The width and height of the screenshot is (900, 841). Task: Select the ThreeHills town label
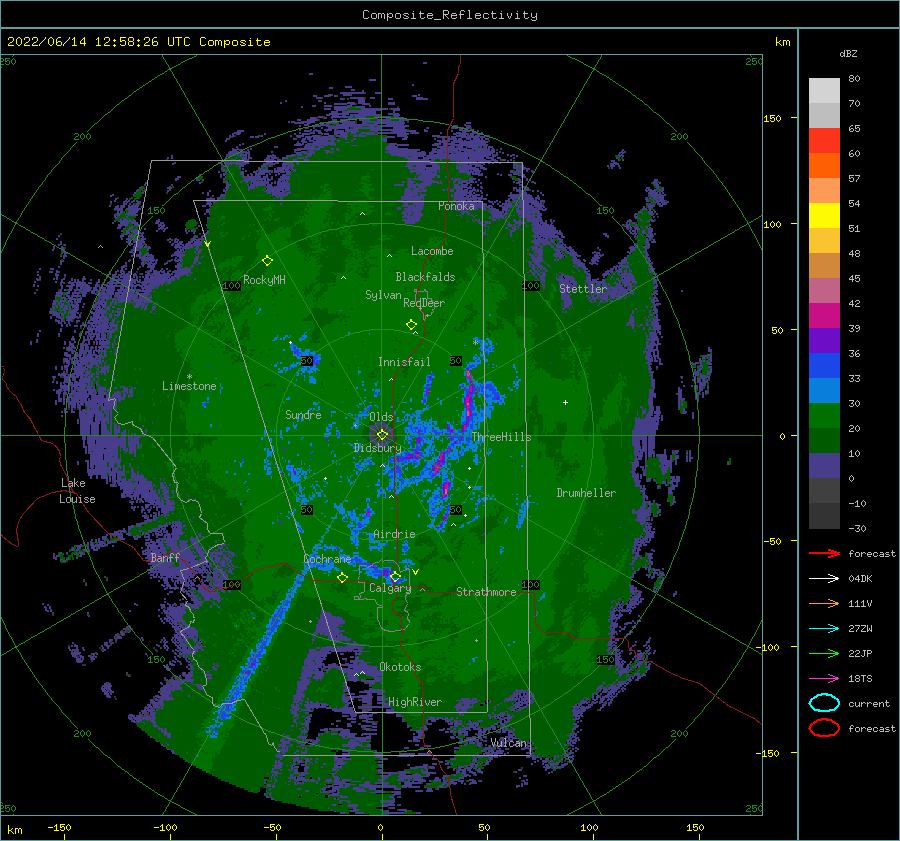501,437
